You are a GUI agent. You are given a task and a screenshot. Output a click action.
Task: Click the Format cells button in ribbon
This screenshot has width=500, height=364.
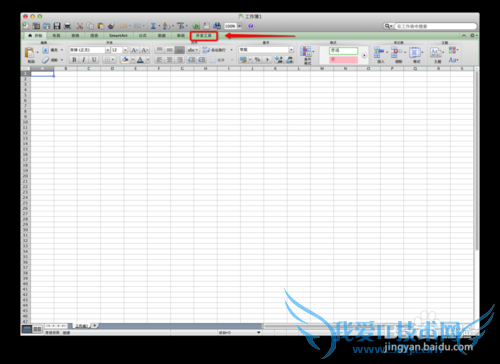(416, 55)
